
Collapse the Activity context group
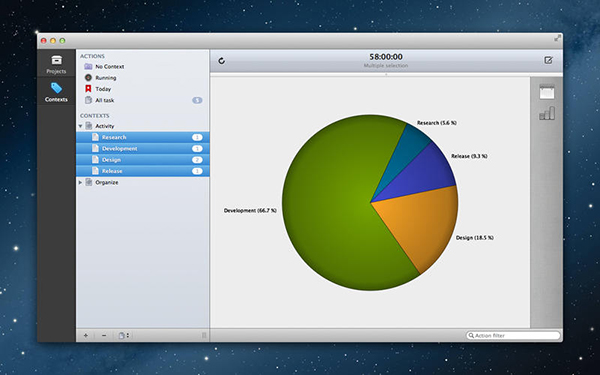pyautogui.click(x=80, y=126)
